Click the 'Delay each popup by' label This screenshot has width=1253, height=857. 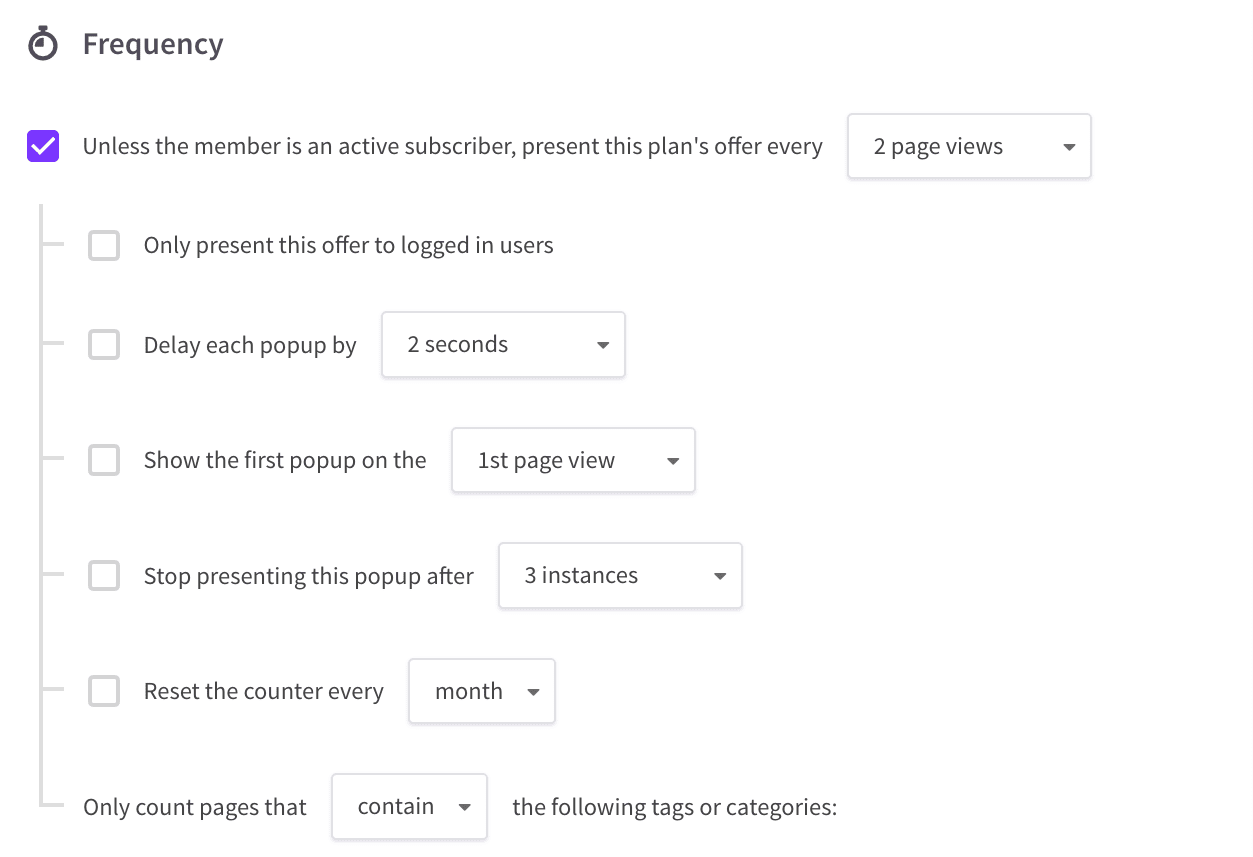coord(250,346)
